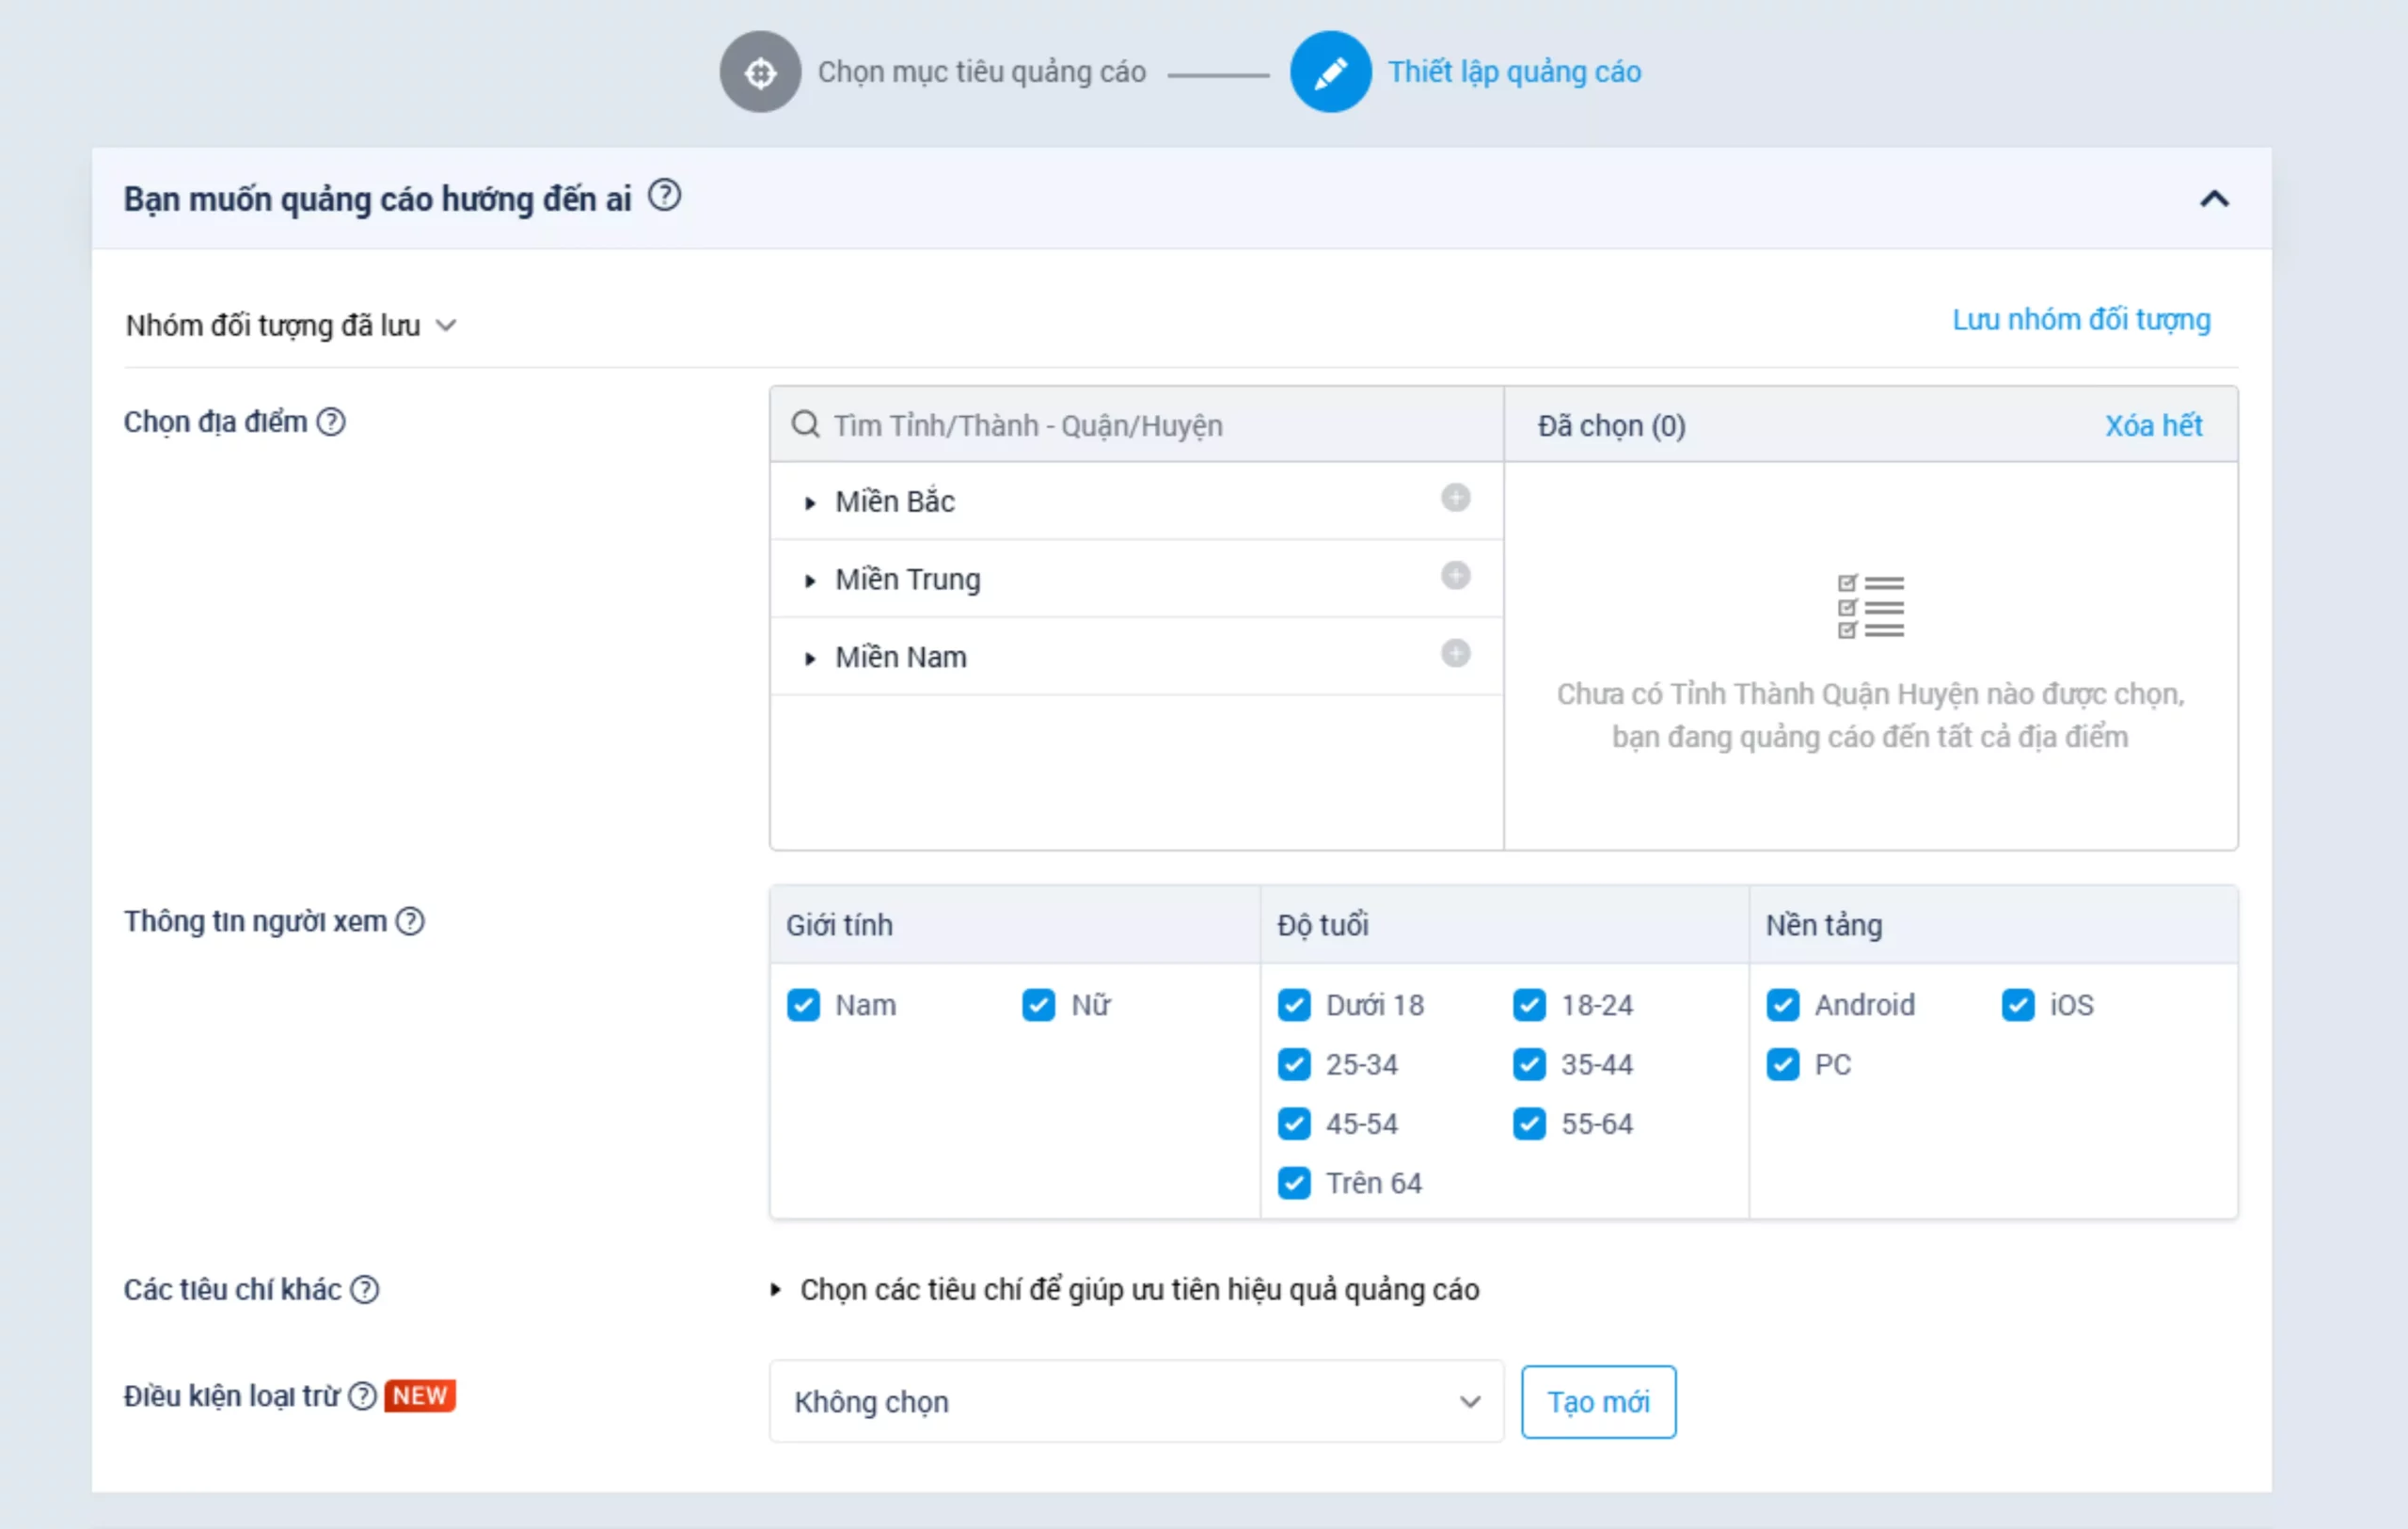Expand the Miền Bắc tree arrow
Screen dimensions: 2408x1529
pyautogui.click(x=810, y=503)
